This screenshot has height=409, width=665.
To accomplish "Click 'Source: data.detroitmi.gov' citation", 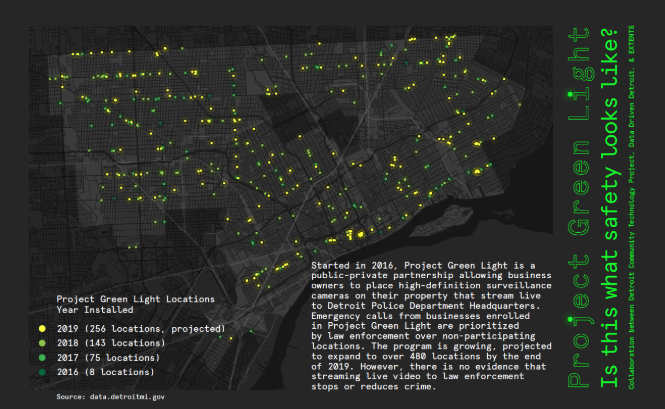I will (110, 397).
